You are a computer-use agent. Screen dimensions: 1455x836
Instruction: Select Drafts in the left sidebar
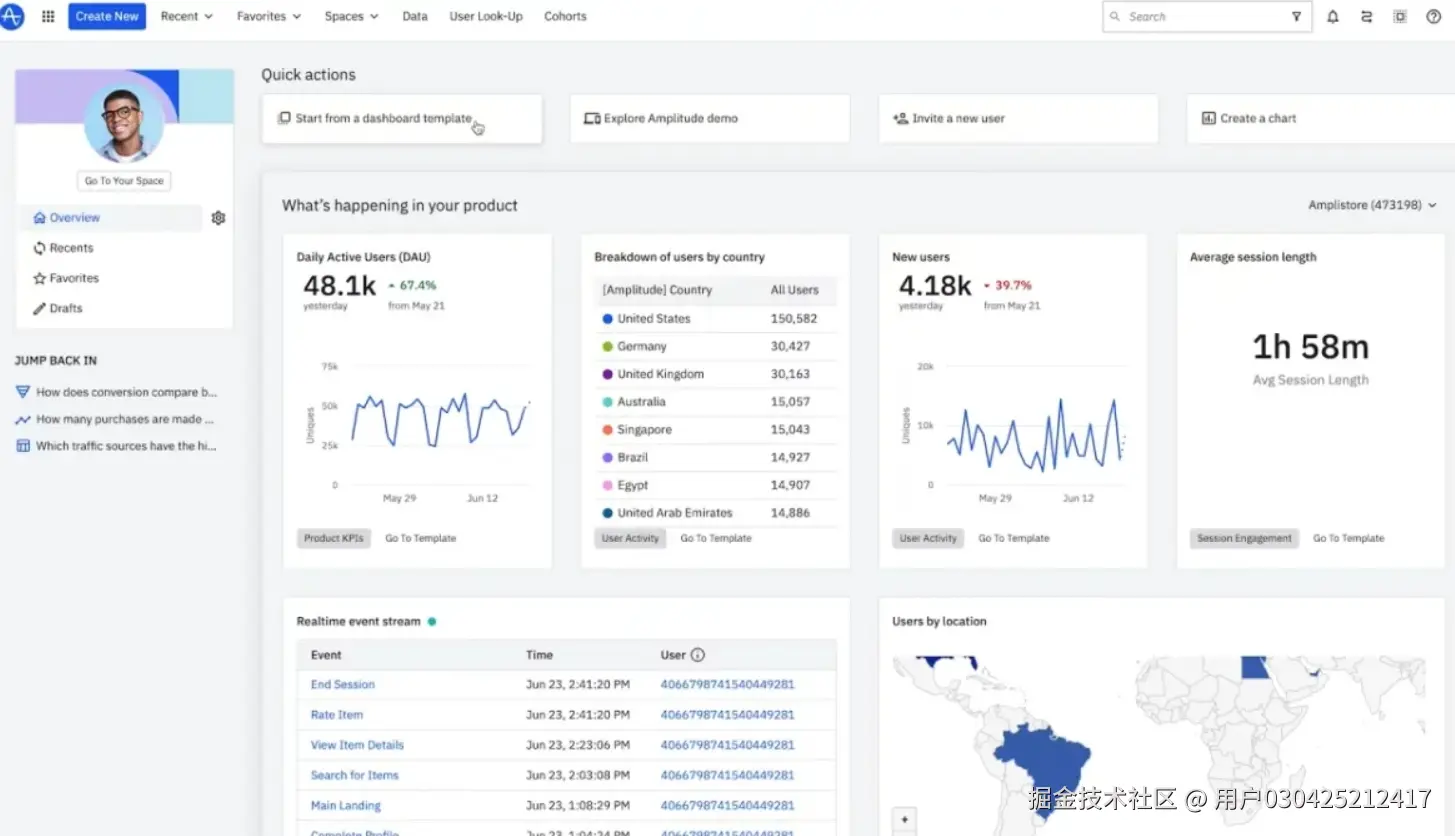[66, 308]
